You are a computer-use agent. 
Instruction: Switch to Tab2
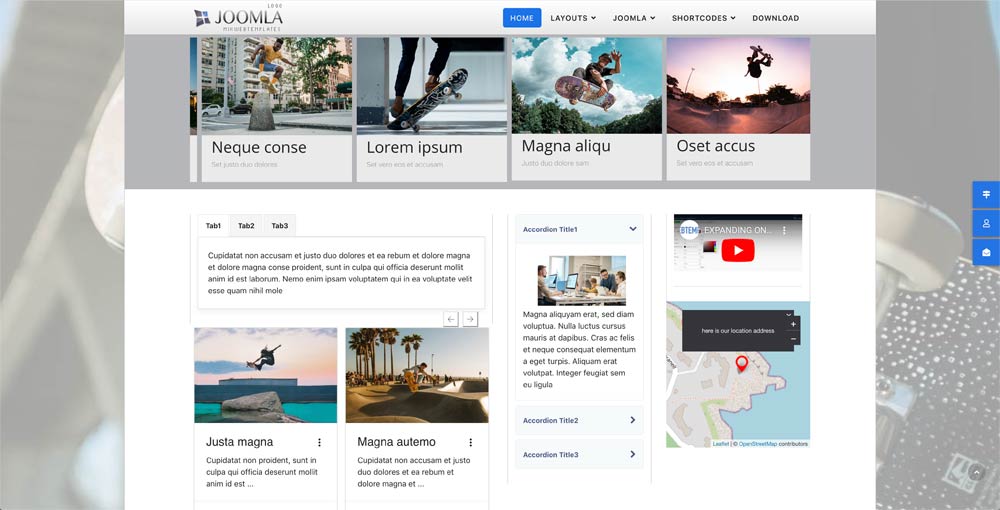[x=246, y=226]
